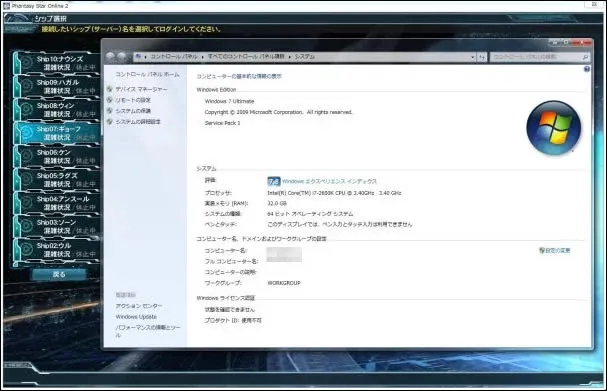Select Ship06:ケン in game ship list

pos(57,156)
